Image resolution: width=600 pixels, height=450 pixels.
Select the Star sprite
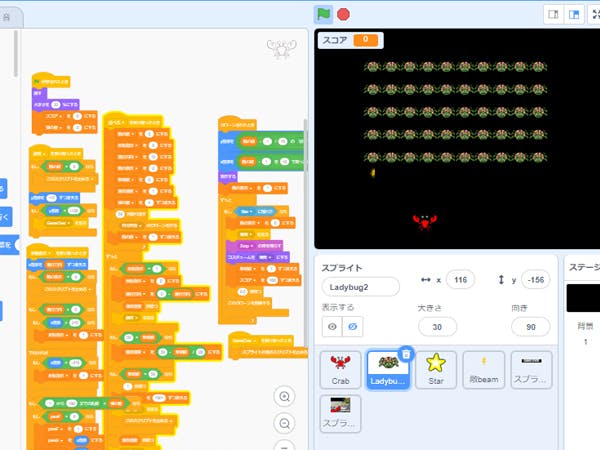point(435,370)
